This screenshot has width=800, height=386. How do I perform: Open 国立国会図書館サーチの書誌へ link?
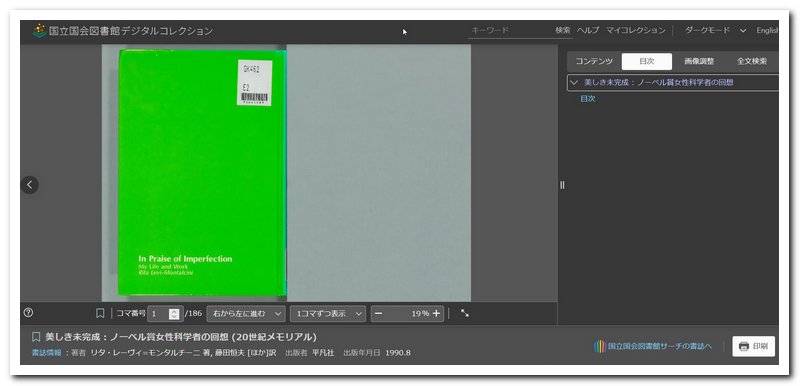pyautogui.click(x=653, y=346)
